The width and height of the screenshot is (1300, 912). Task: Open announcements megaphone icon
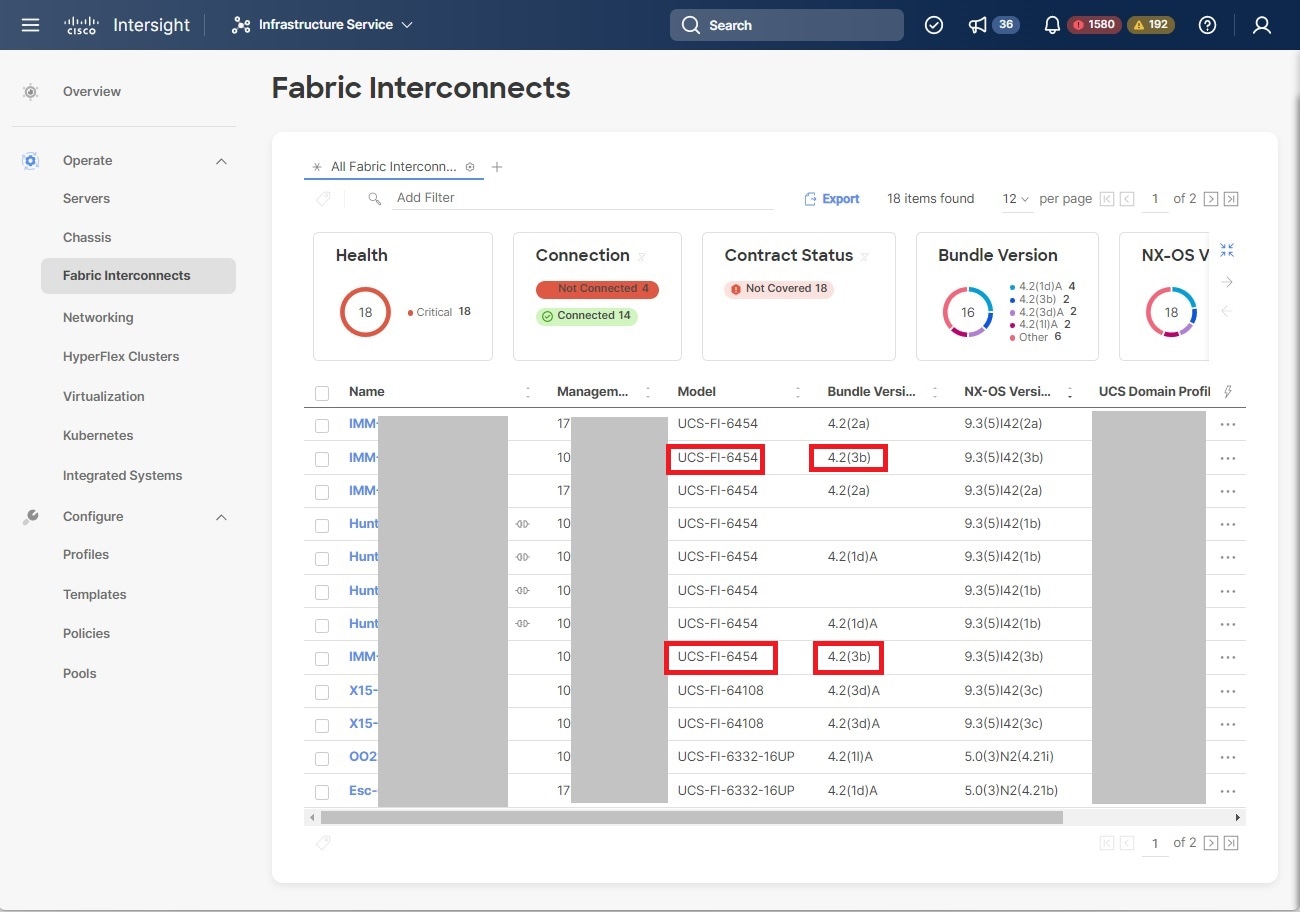tap(977, 25)
